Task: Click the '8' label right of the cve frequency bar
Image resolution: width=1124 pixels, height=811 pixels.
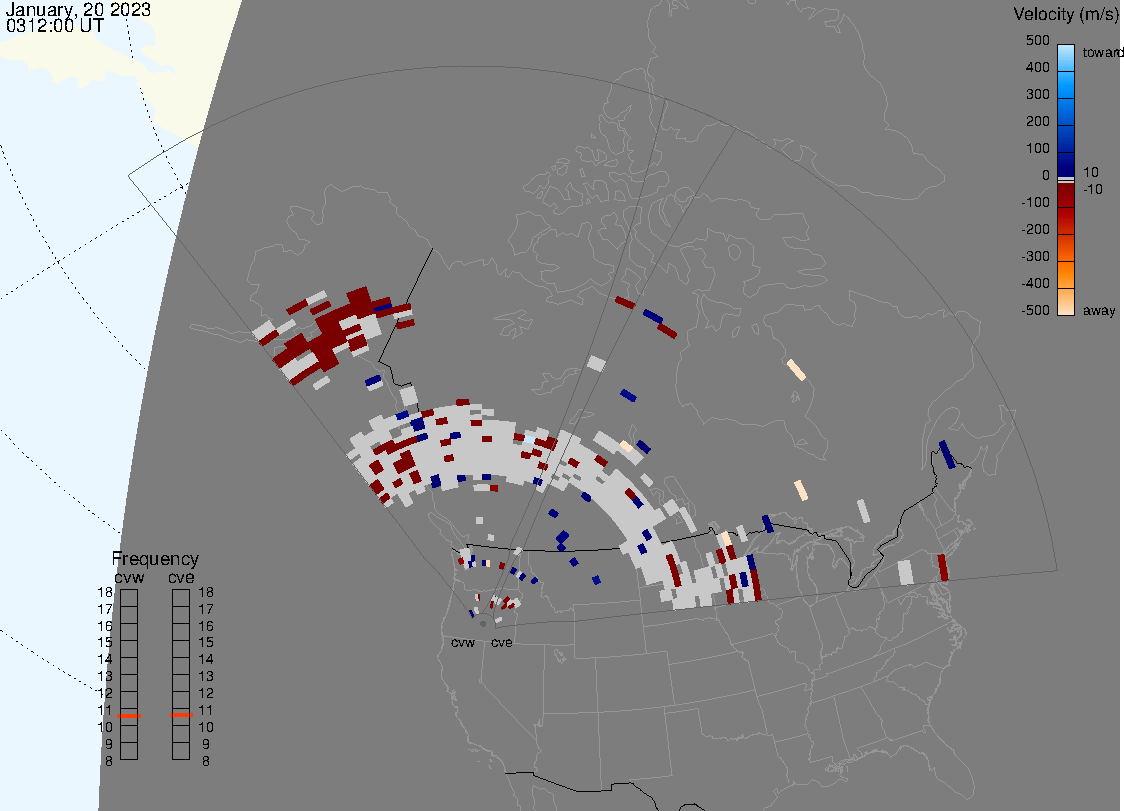Action: 206,761
